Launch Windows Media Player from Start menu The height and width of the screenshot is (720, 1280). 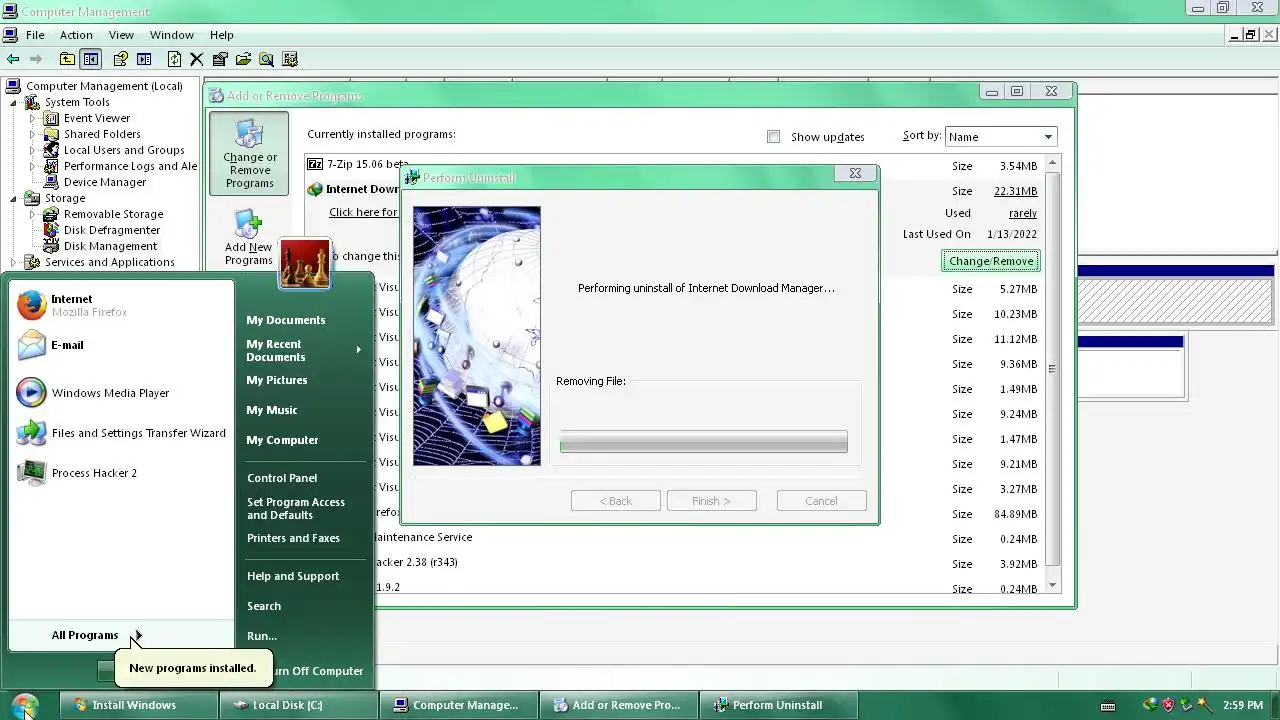pyautogui.click(x=121, y=393)
